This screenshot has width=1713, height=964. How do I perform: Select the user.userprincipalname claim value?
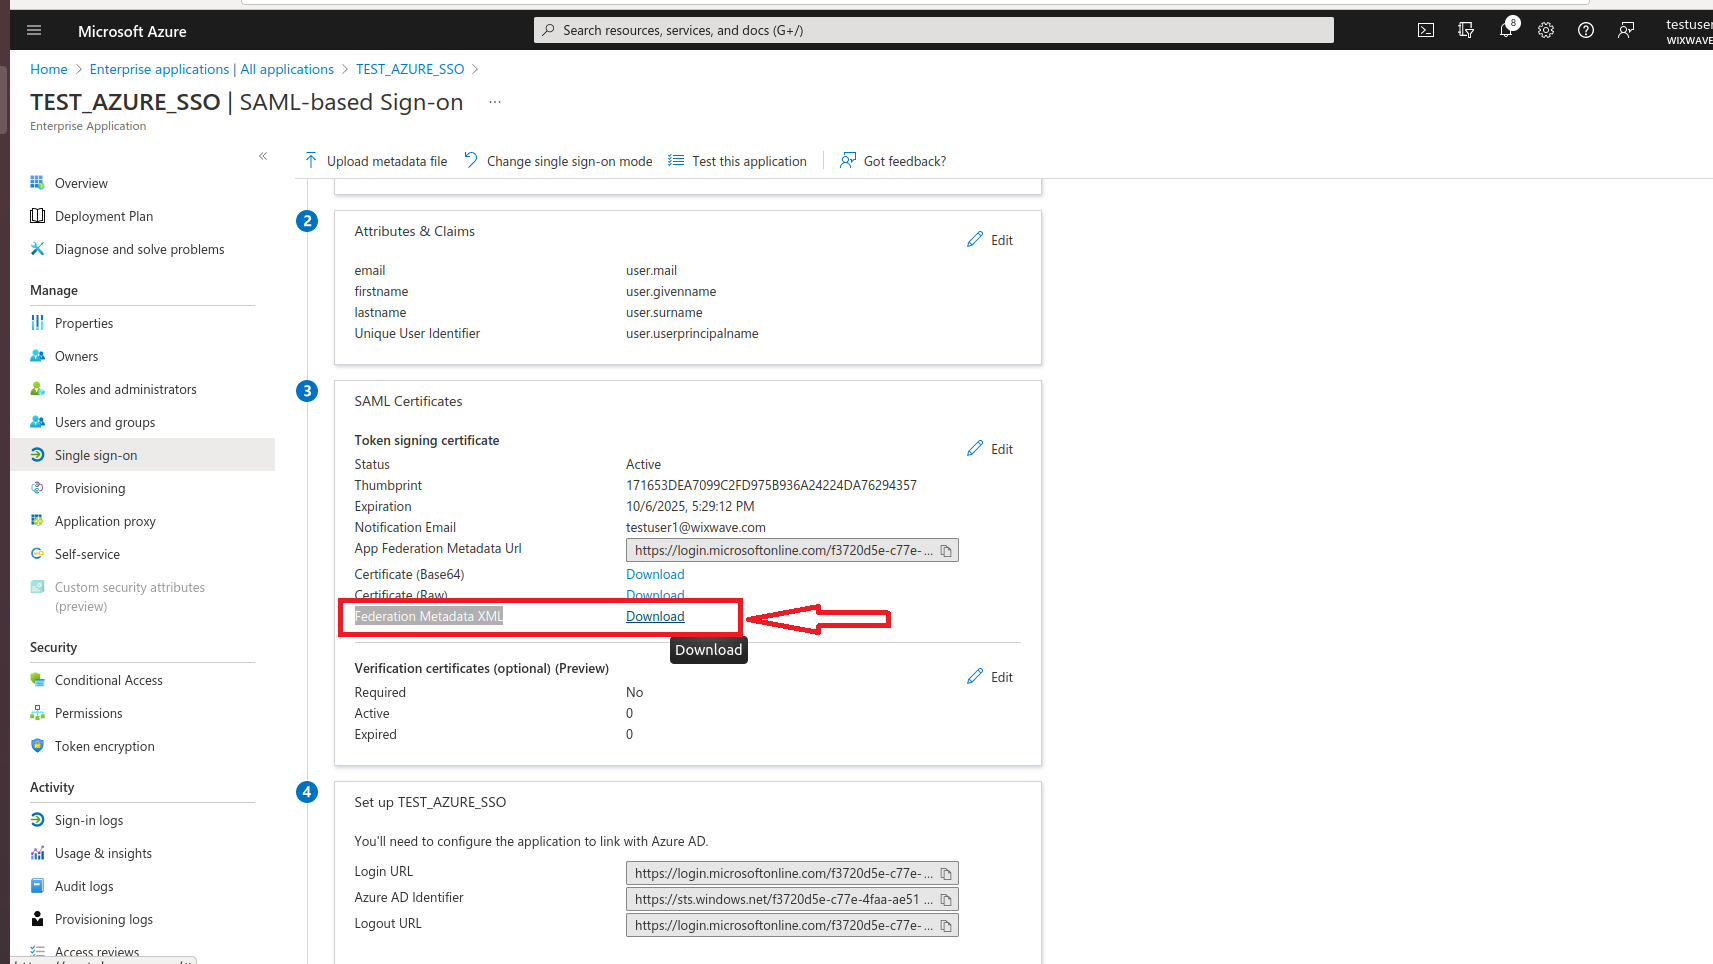pos(692,333)
